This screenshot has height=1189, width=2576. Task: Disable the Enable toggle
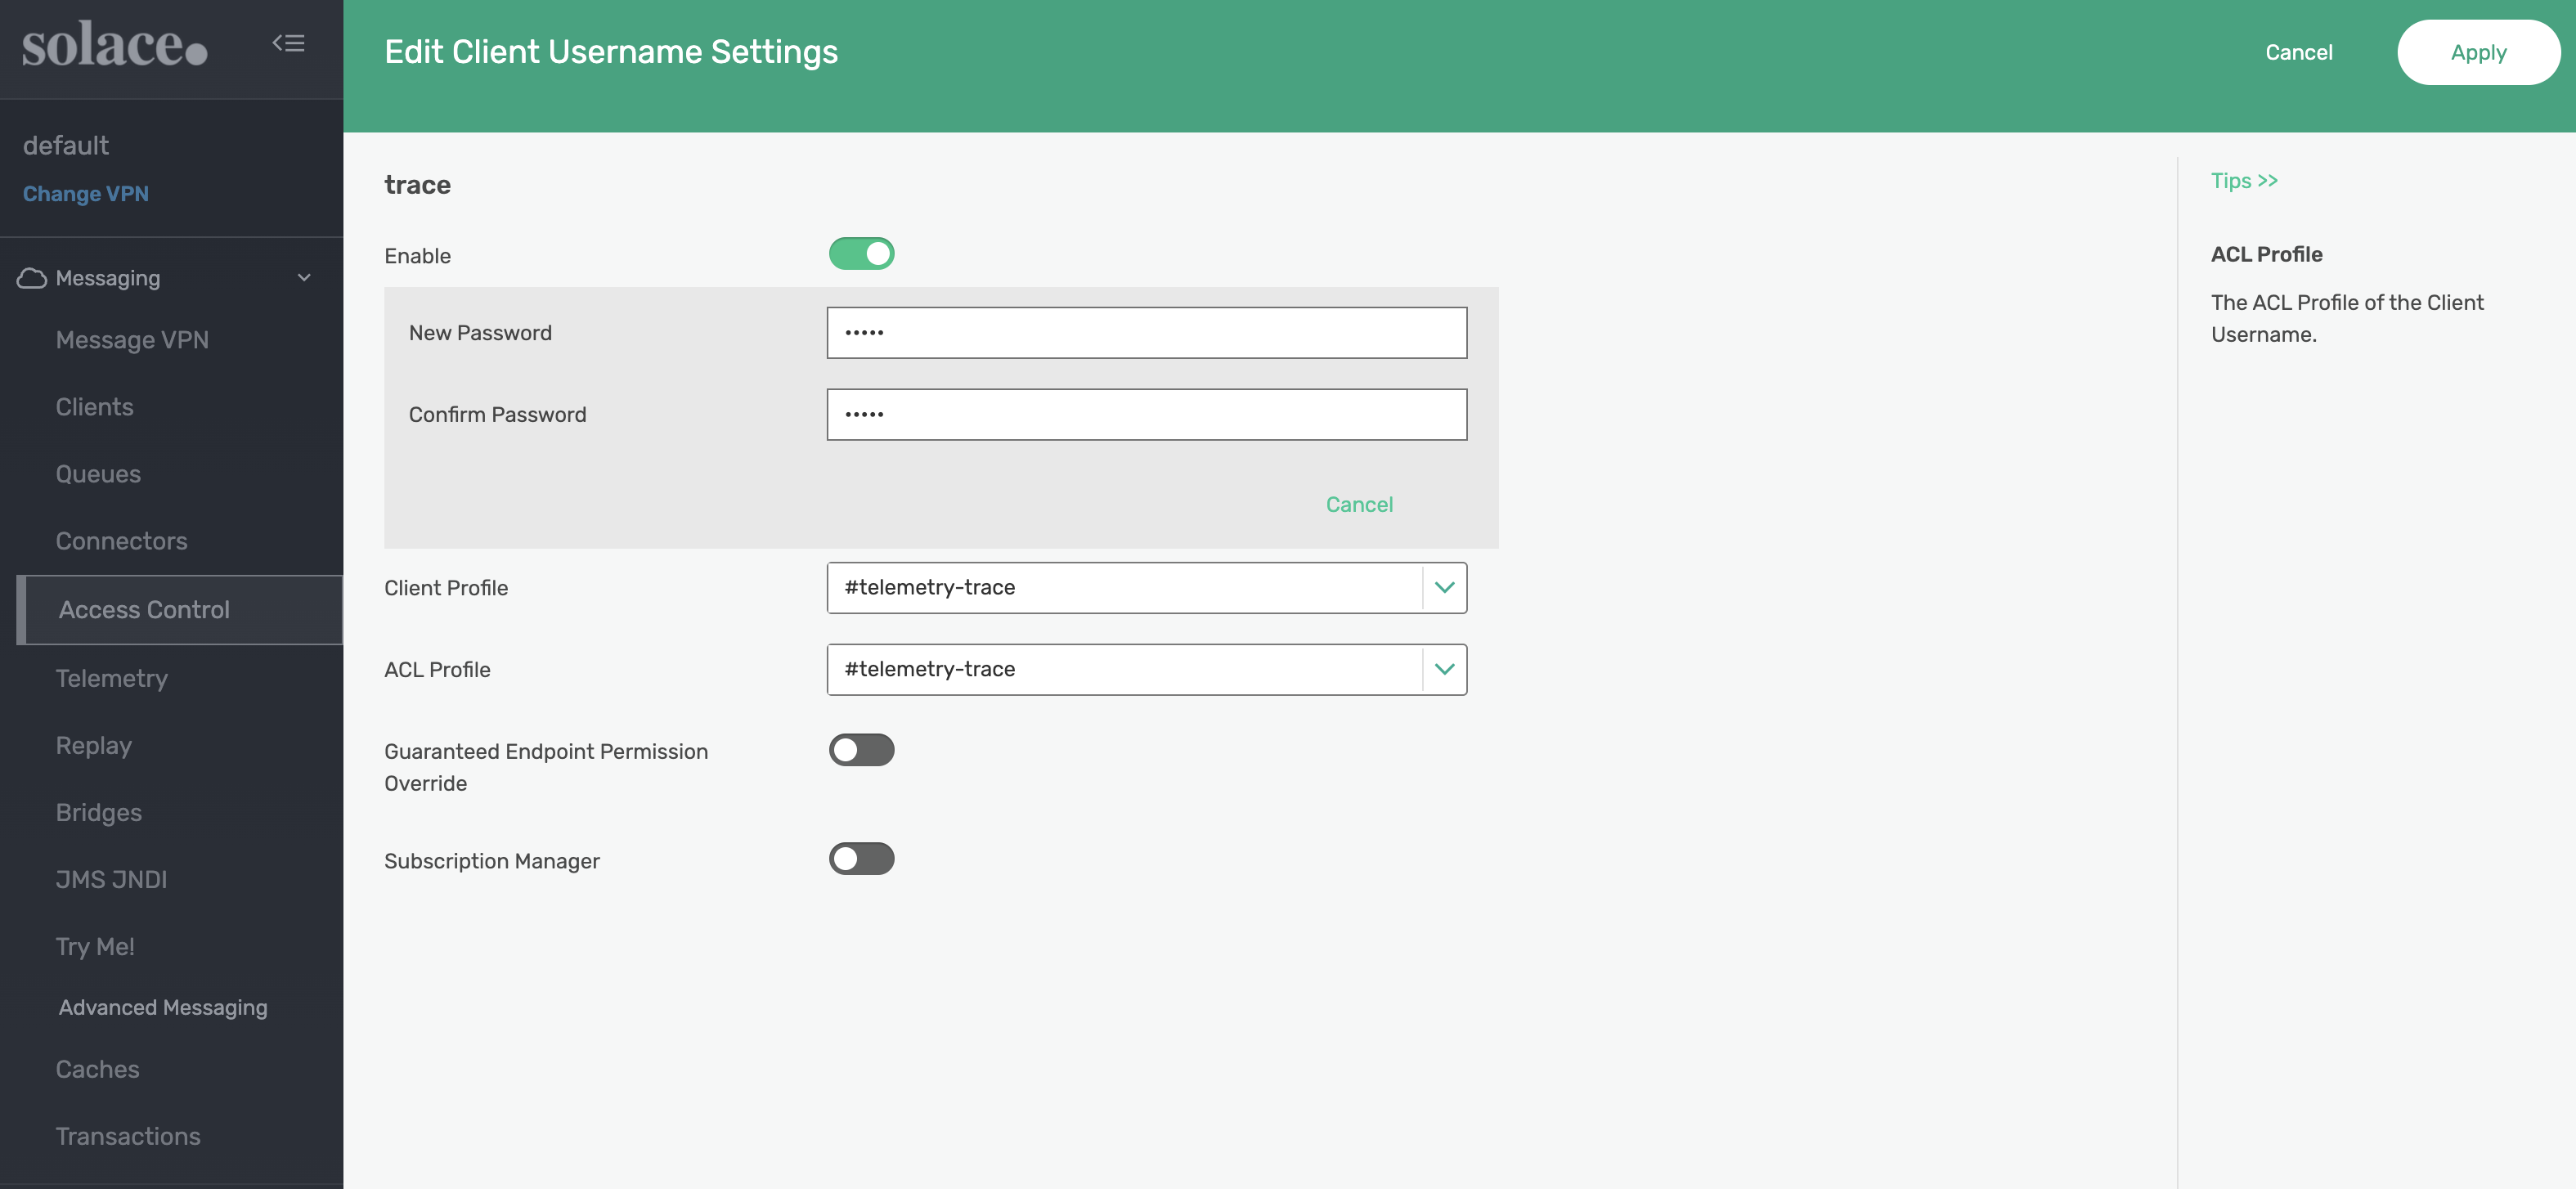pos(861,254)
